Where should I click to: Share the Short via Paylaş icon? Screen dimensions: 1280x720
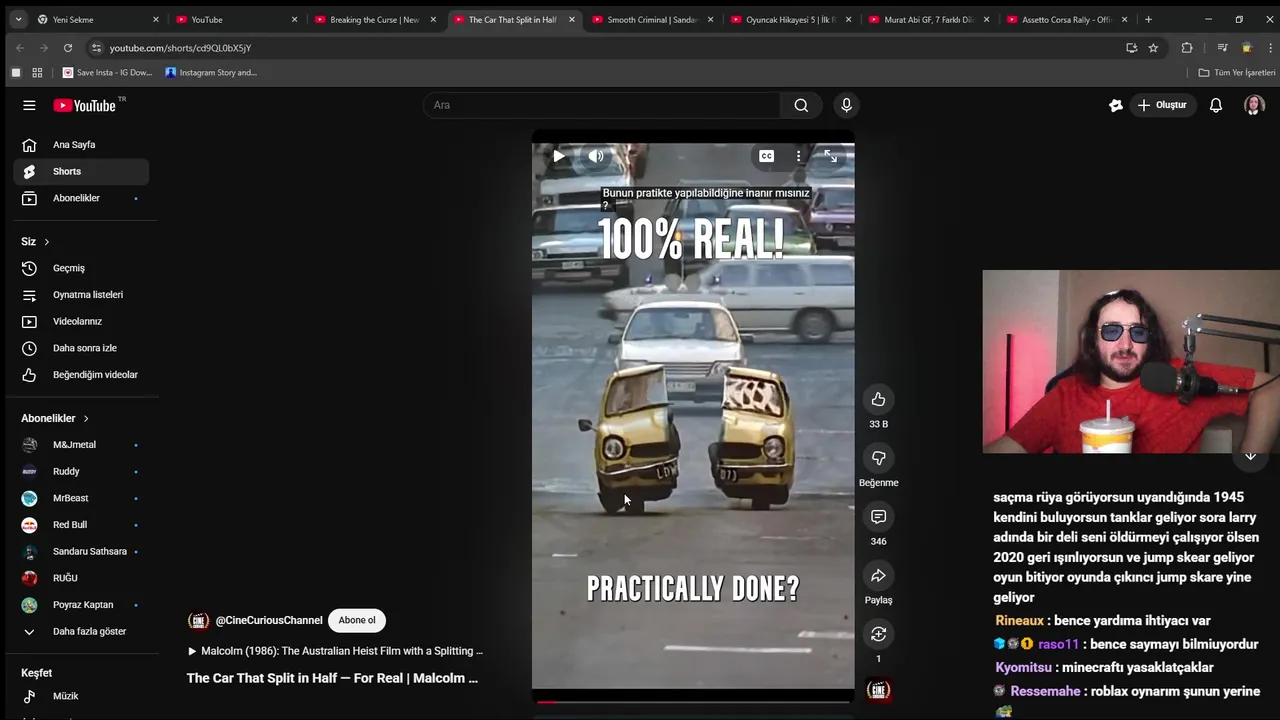tap(878, 576)
